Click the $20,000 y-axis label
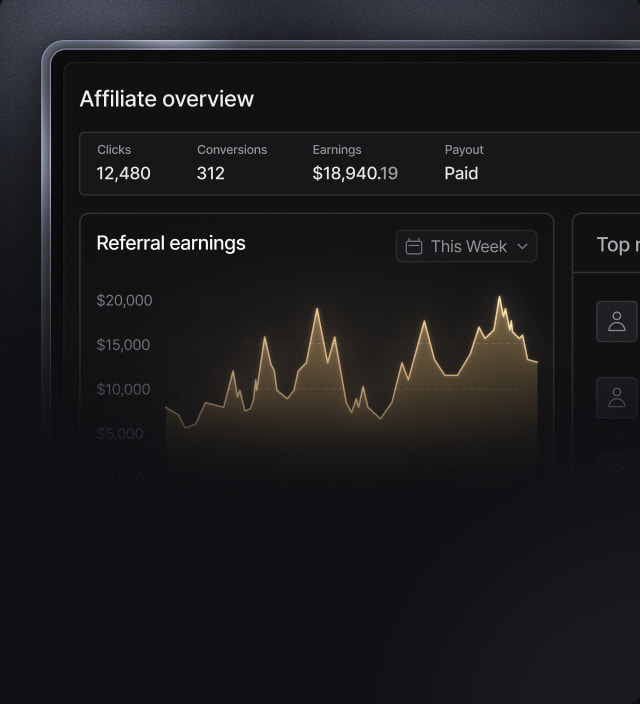Viewport: 640px width, 704px height. (x=124, y=300)
